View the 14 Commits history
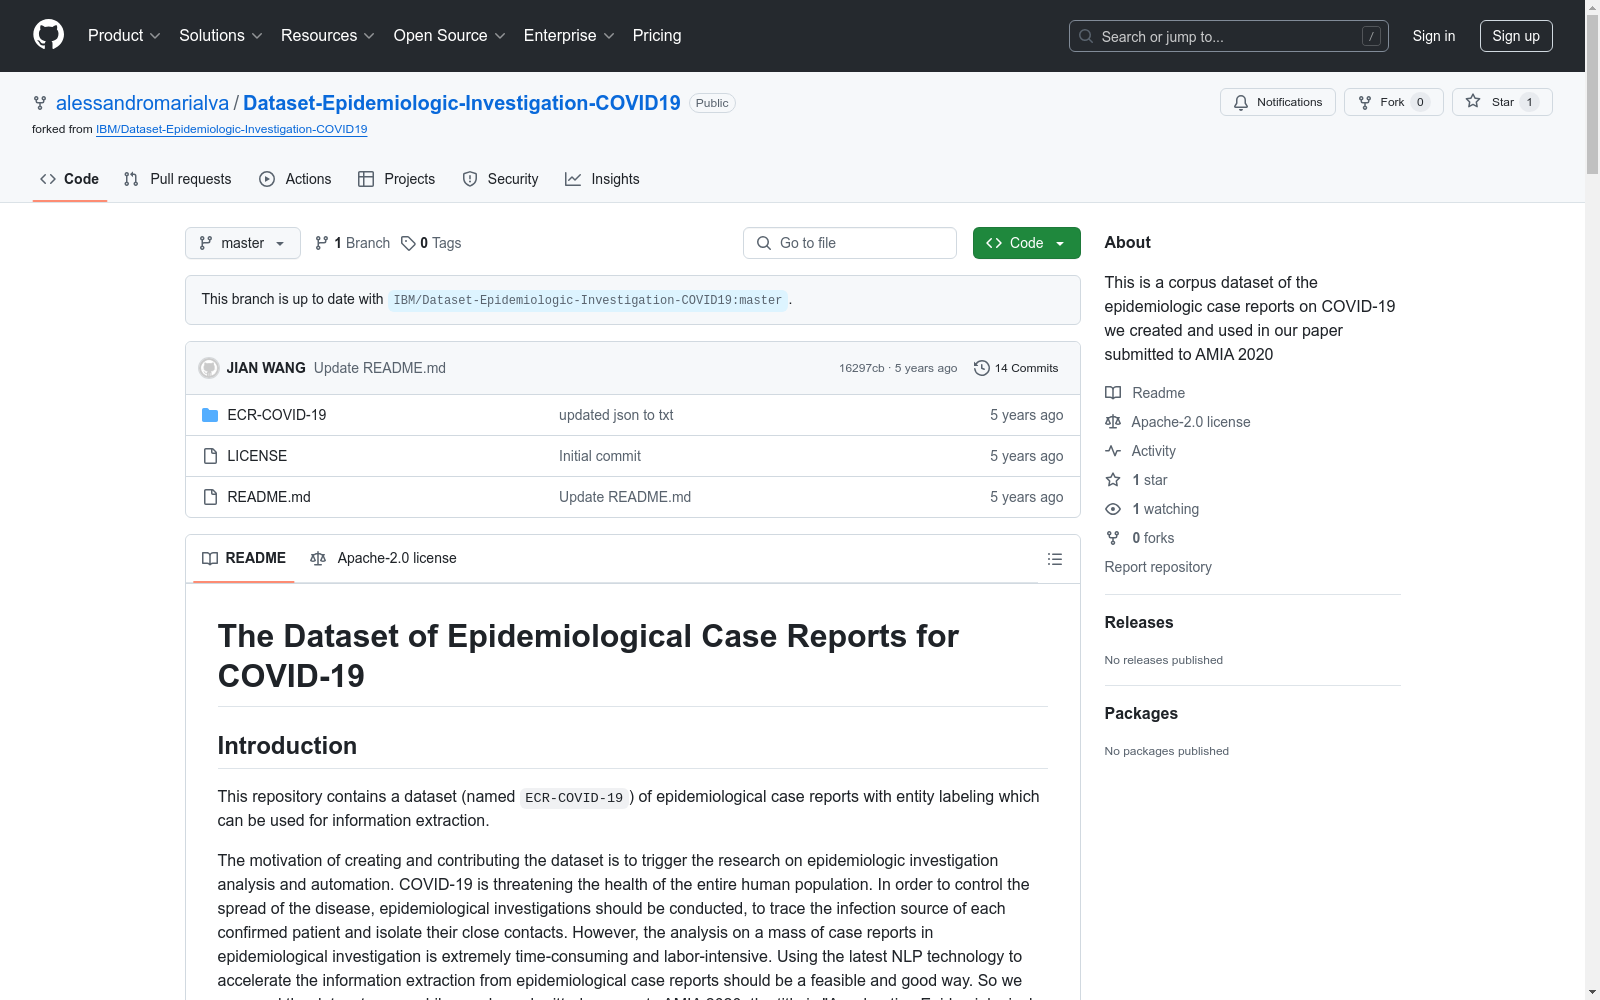This screenshot has height=1000, width=1600. [x=1016, y=368]
